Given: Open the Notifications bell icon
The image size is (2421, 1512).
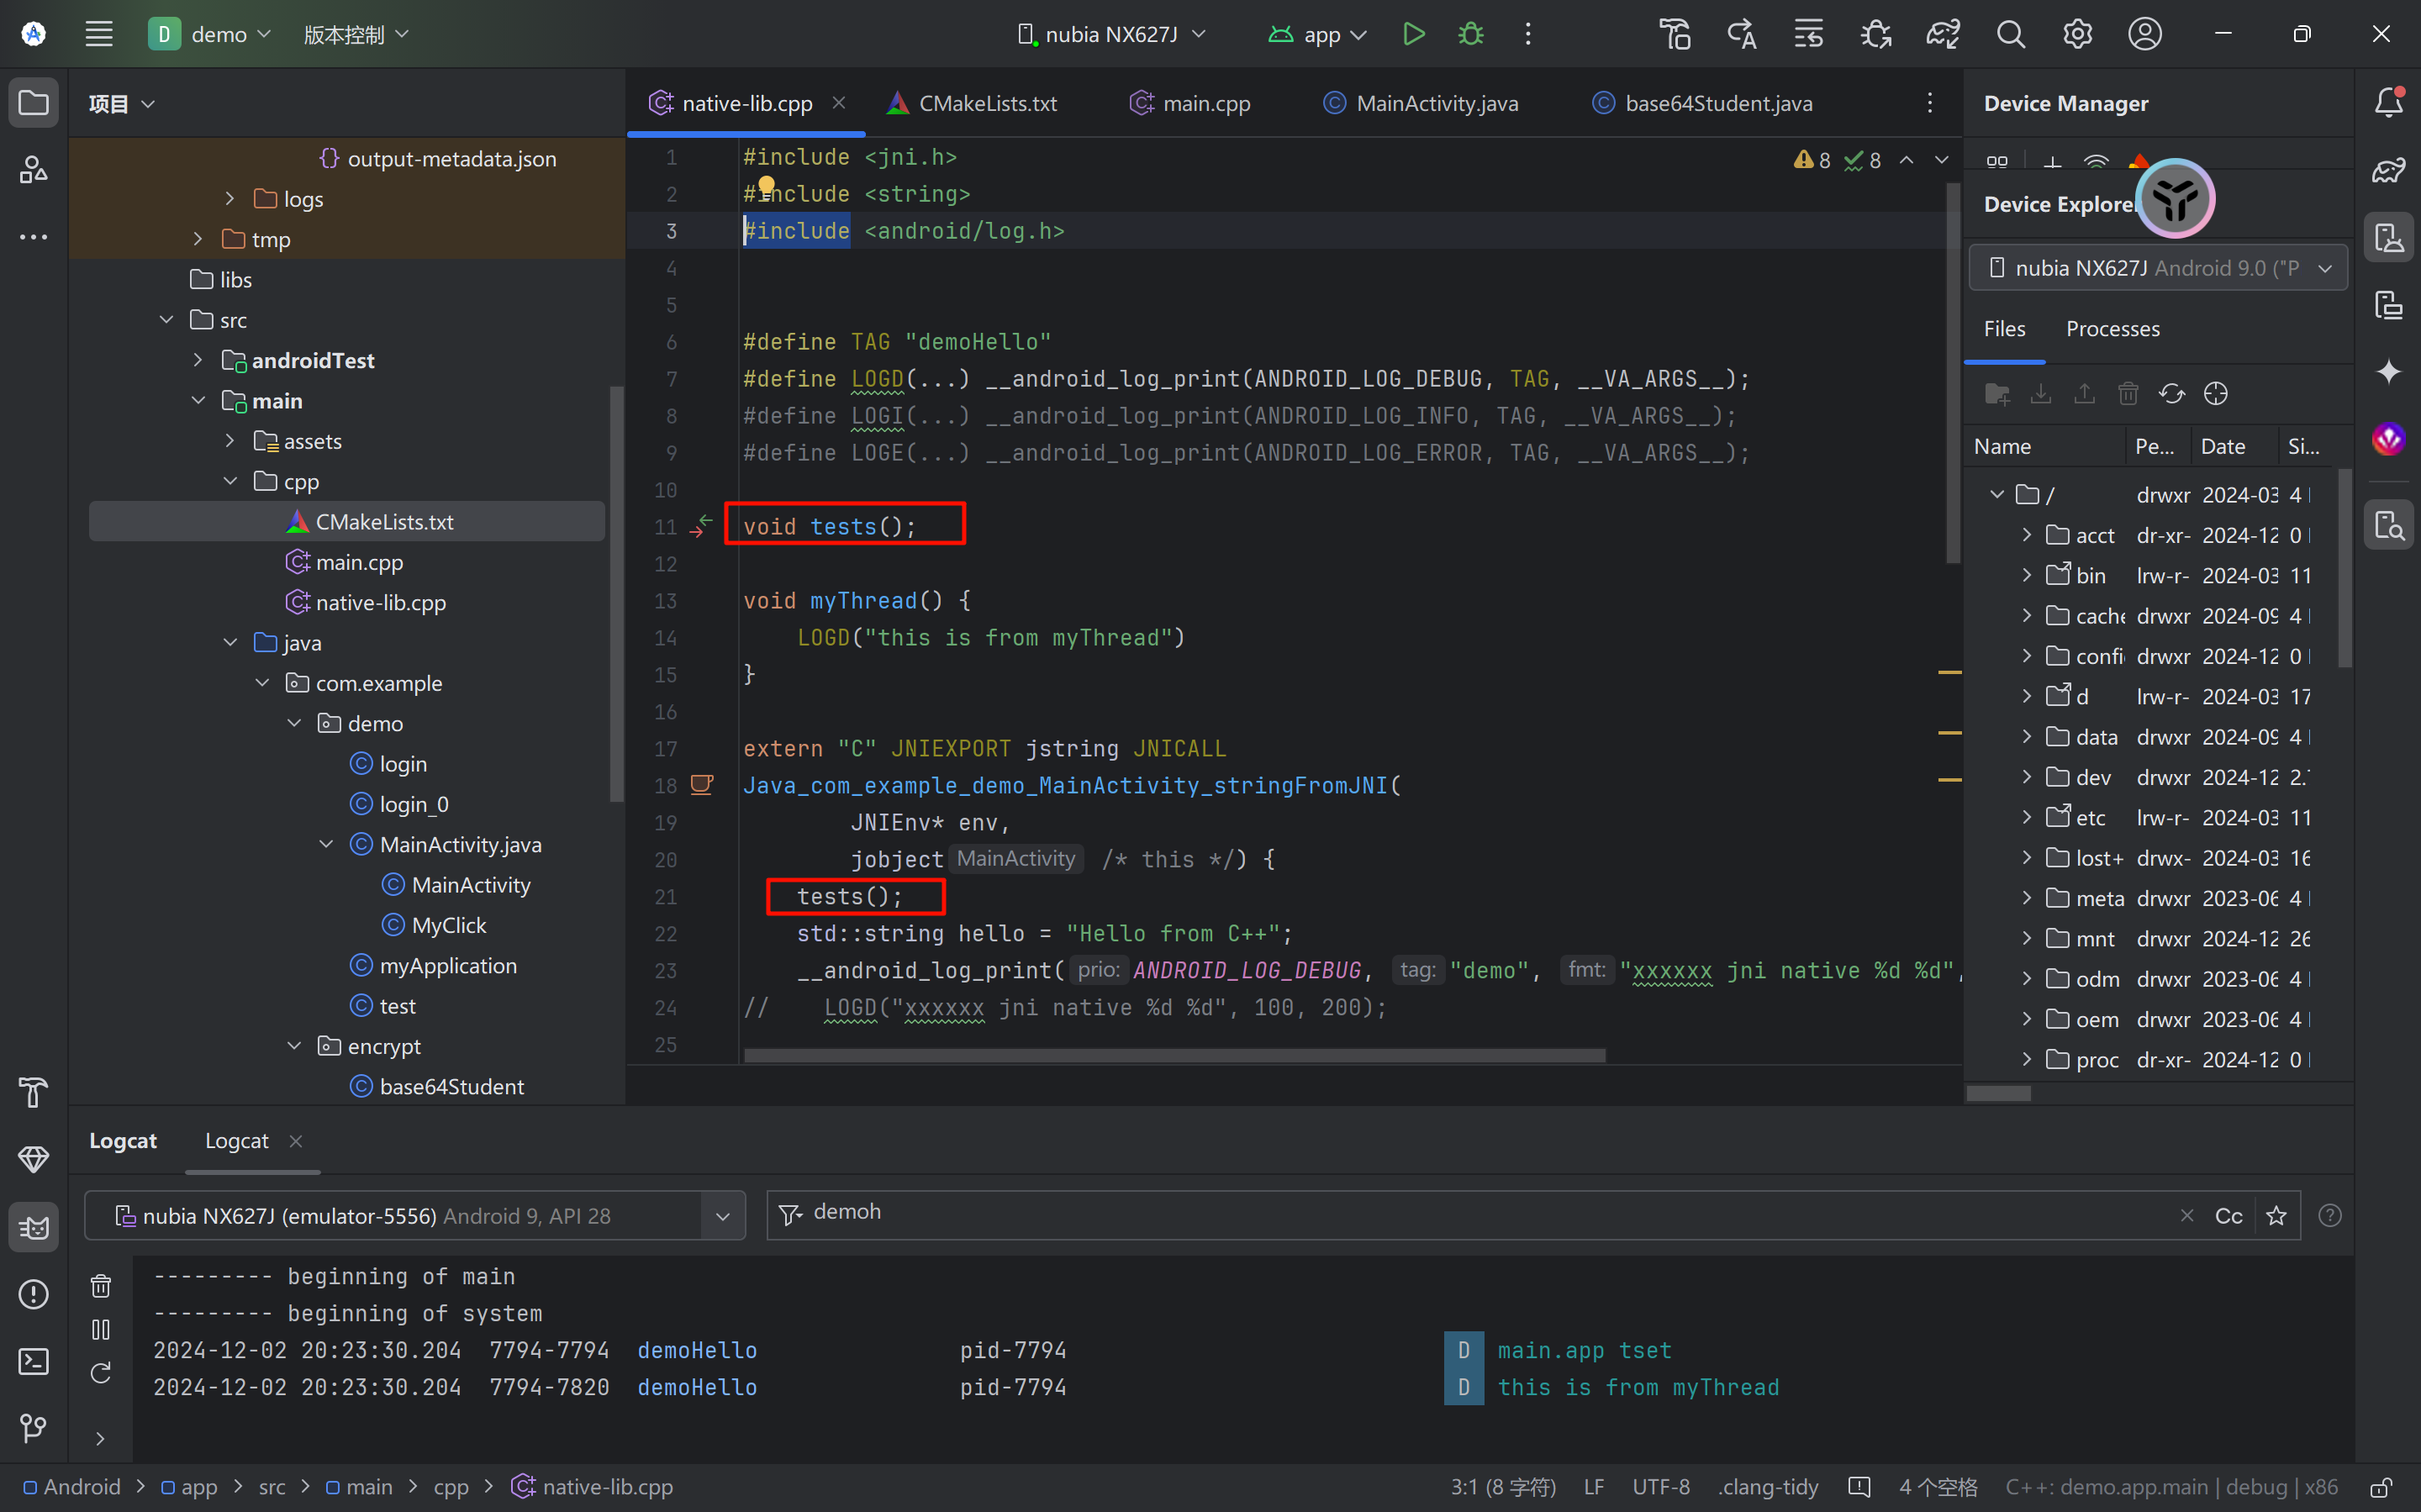Looking at the screenshot, I should click(2388, 102).
